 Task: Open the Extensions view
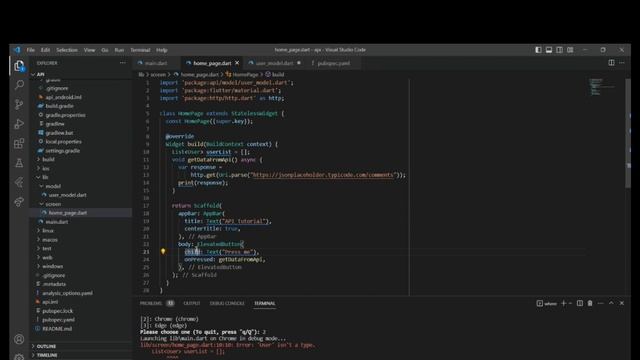(x=19, y=144)
